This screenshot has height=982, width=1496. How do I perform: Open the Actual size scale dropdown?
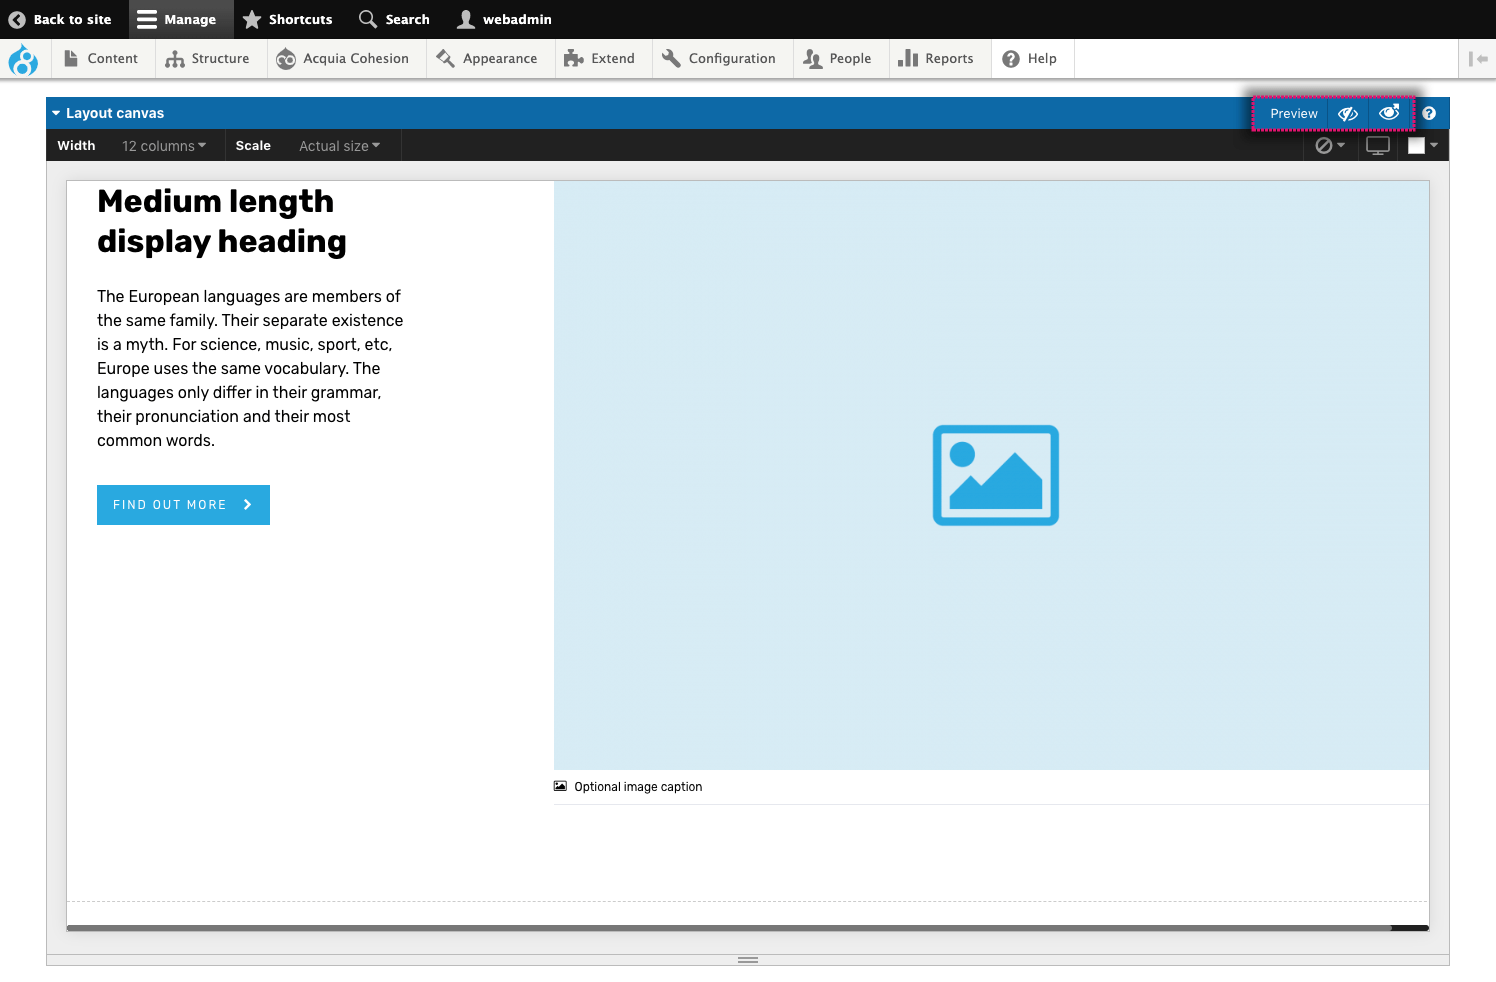point(338,145)
